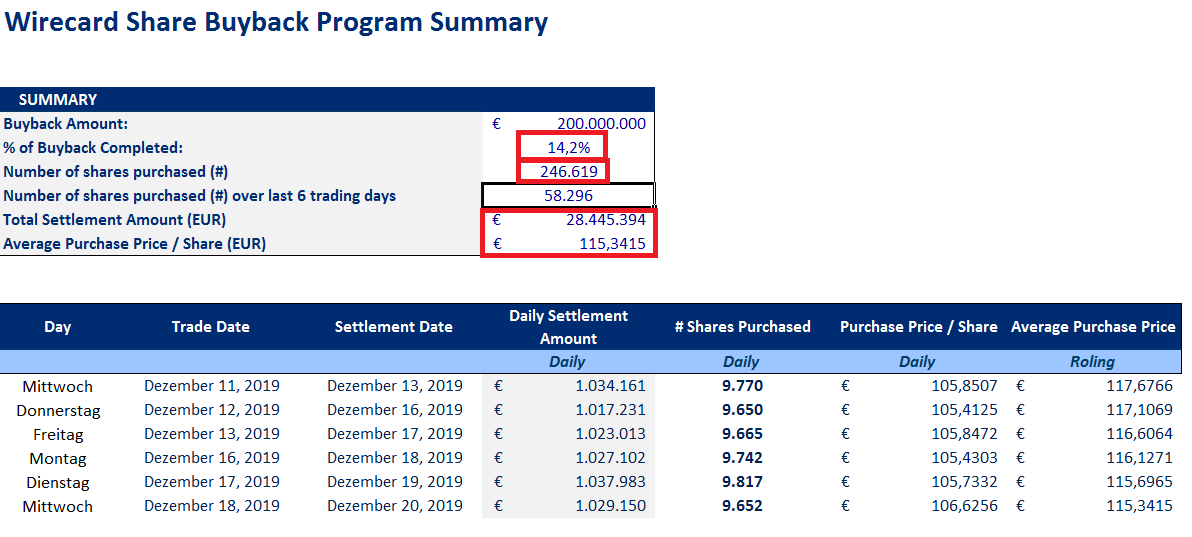
Task: Click trade date Dezember 11, 2019
Action: coord(211,386)
